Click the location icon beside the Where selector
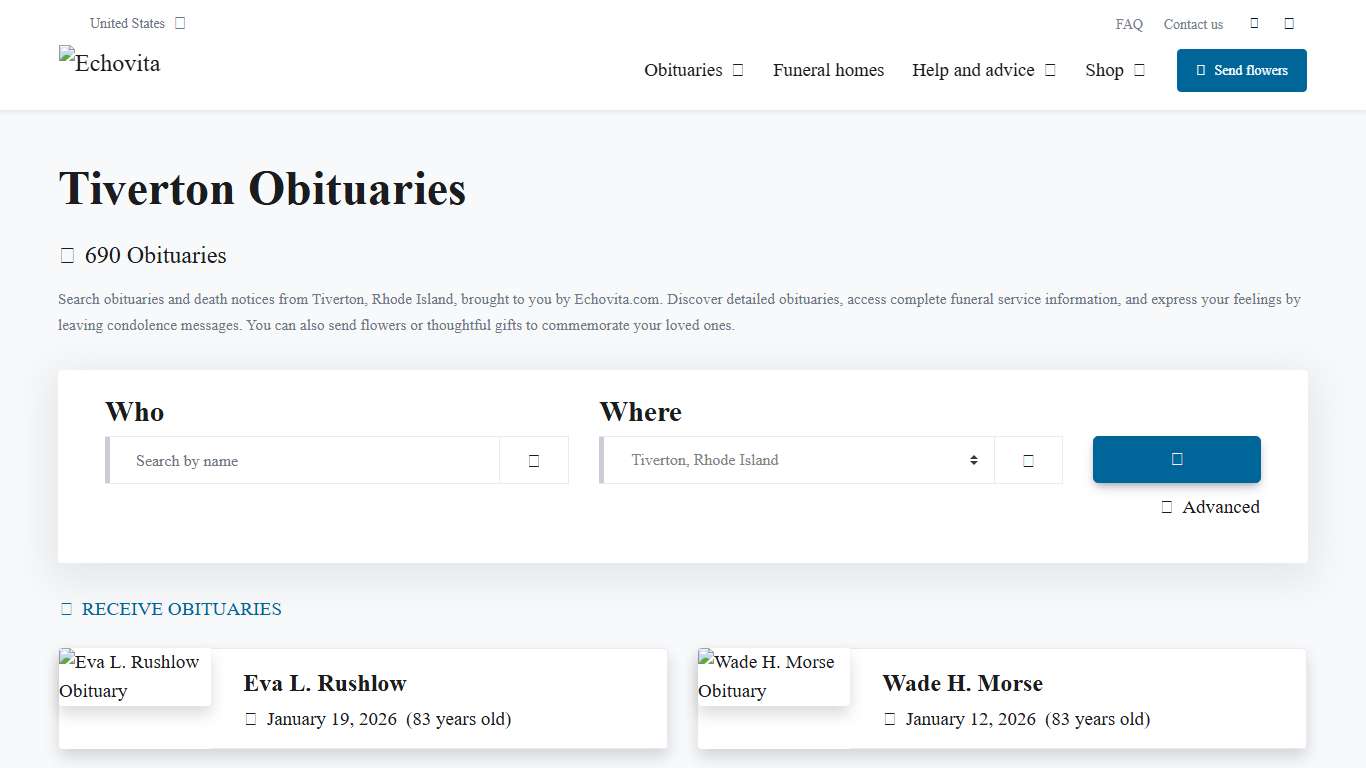1366x768 pixels. point(1028,459)
